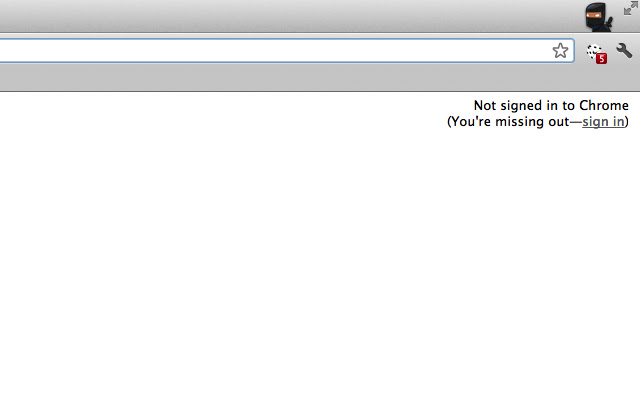Image resolution: width=640 pixels, height=400 pixels.
Task: Open the dice extension icon
Action: pyautogui.click(x=595, y=51)
